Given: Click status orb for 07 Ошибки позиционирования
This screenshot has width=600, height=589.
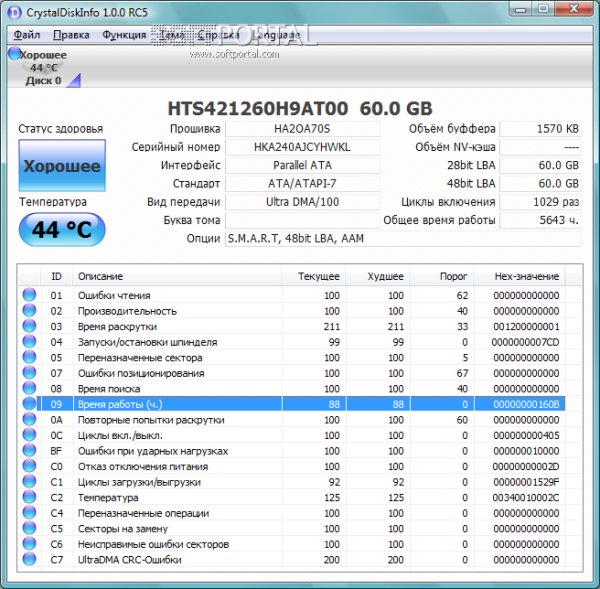Looking at the screenshot, I should [29, 372].
